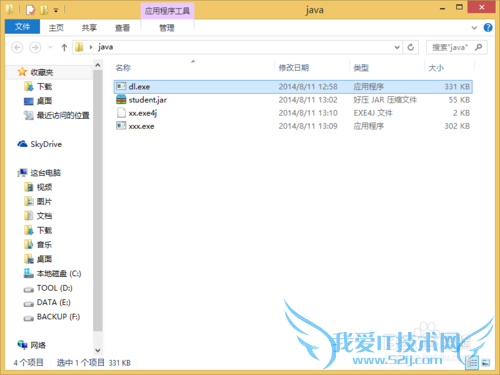This screenshot has width=500, height=375.
Task: Open the 视频 folder in sidebar
Action: coord(44,187)
